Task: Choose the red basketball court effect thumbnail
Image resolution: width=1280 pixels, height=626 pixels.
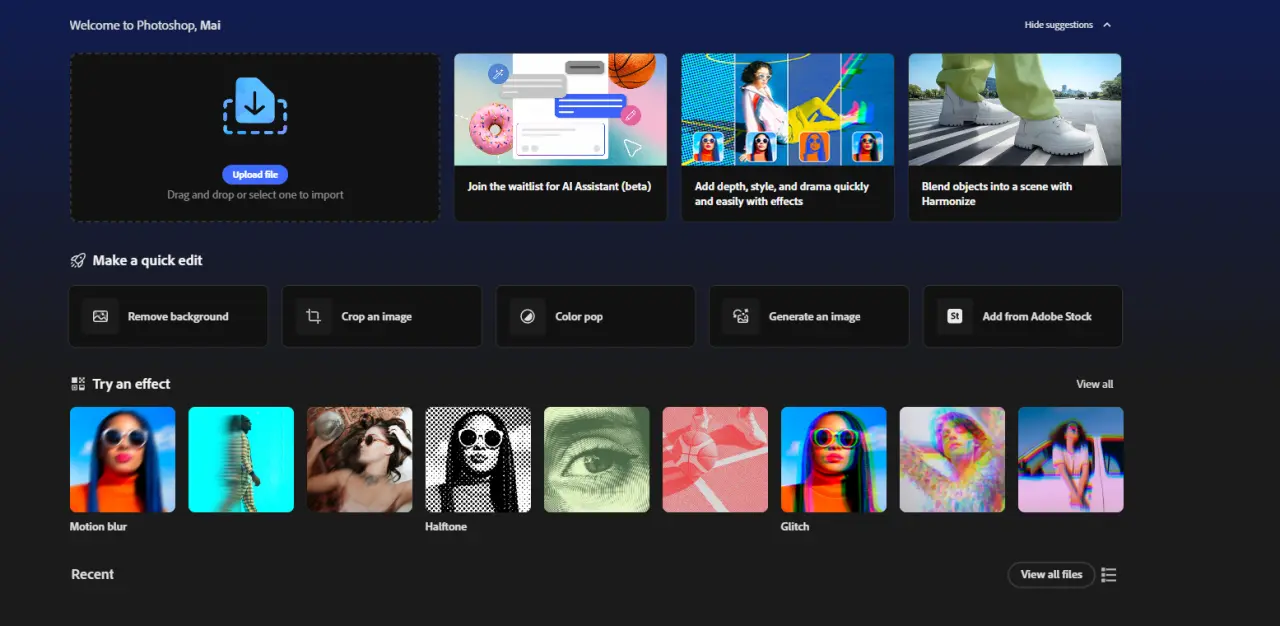Action: click(715, 459)
